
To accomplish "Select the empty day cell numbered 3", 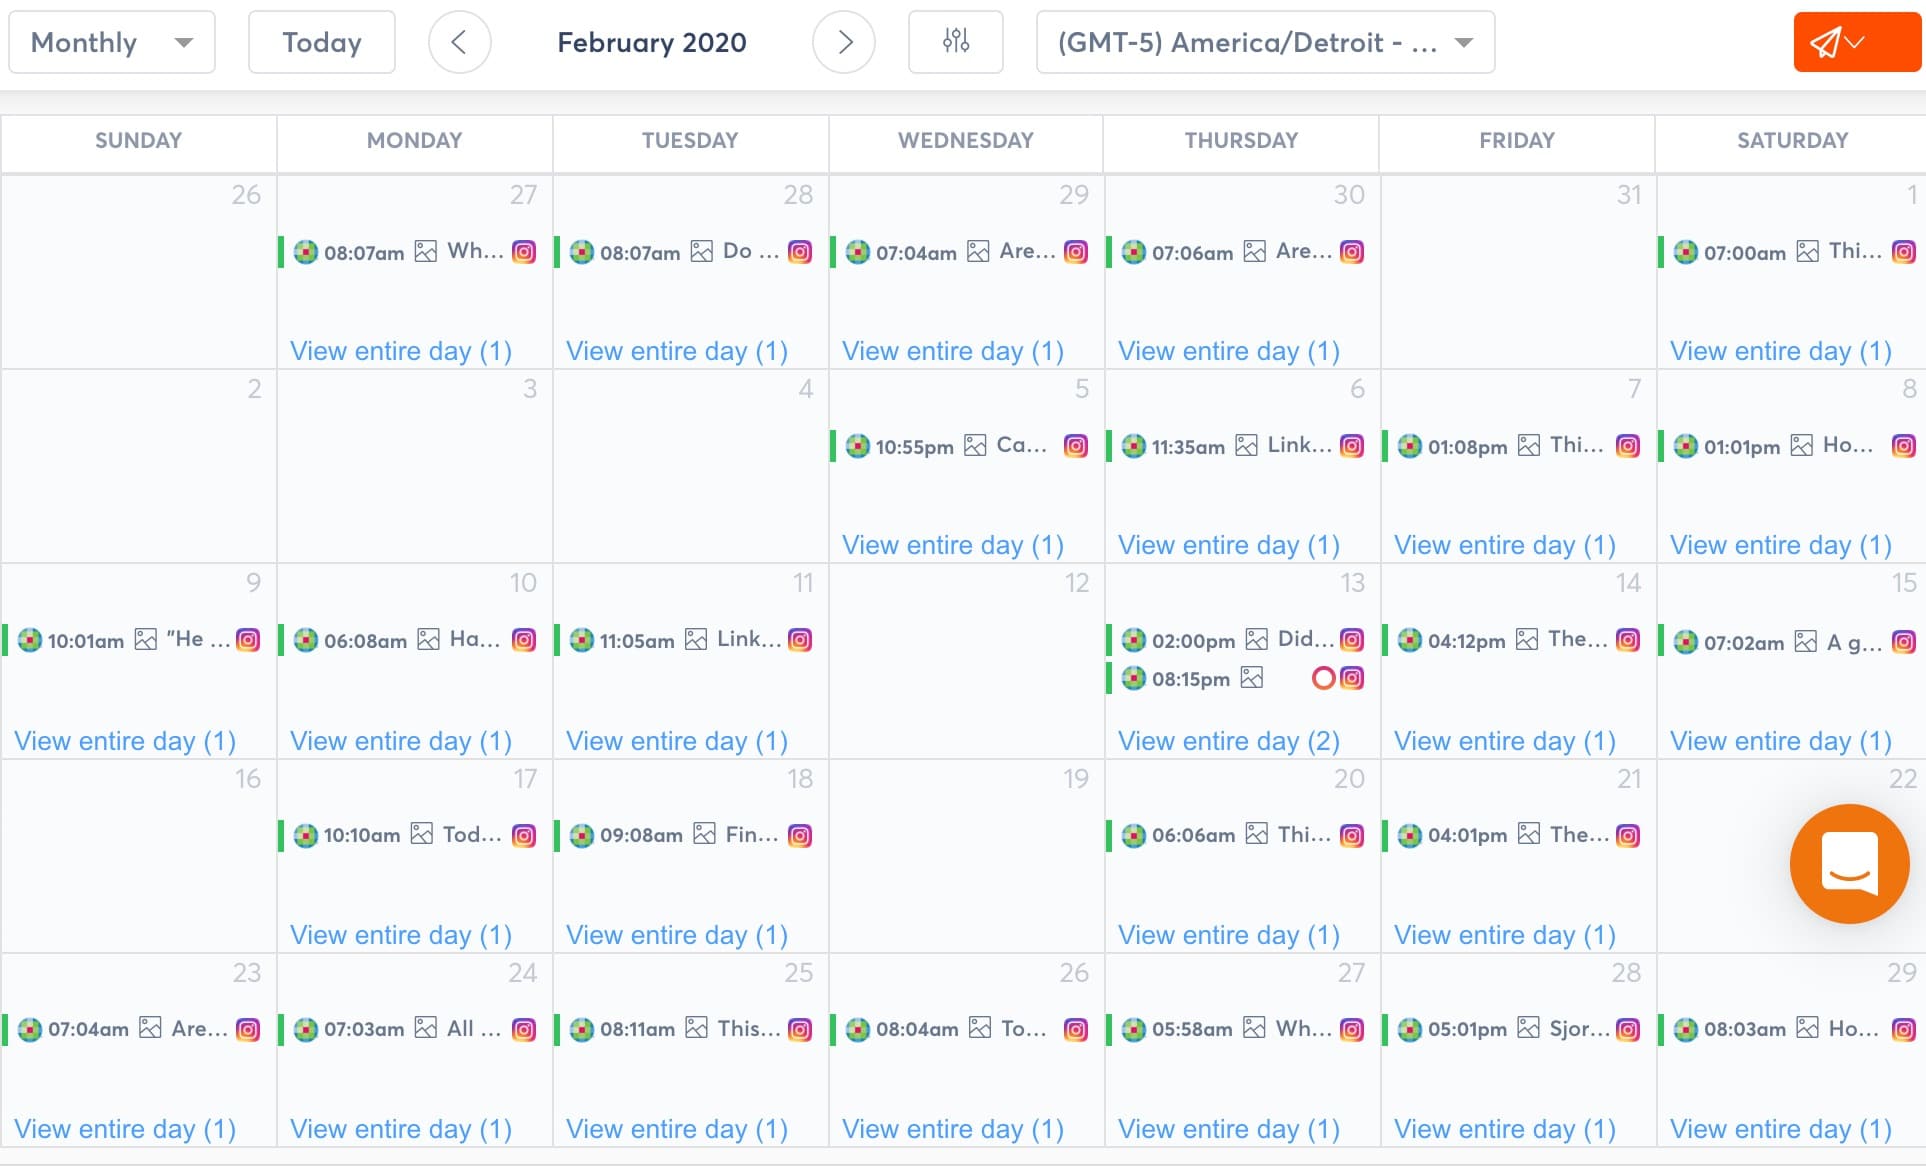I will pyautogui.click(x=414, y=466).
